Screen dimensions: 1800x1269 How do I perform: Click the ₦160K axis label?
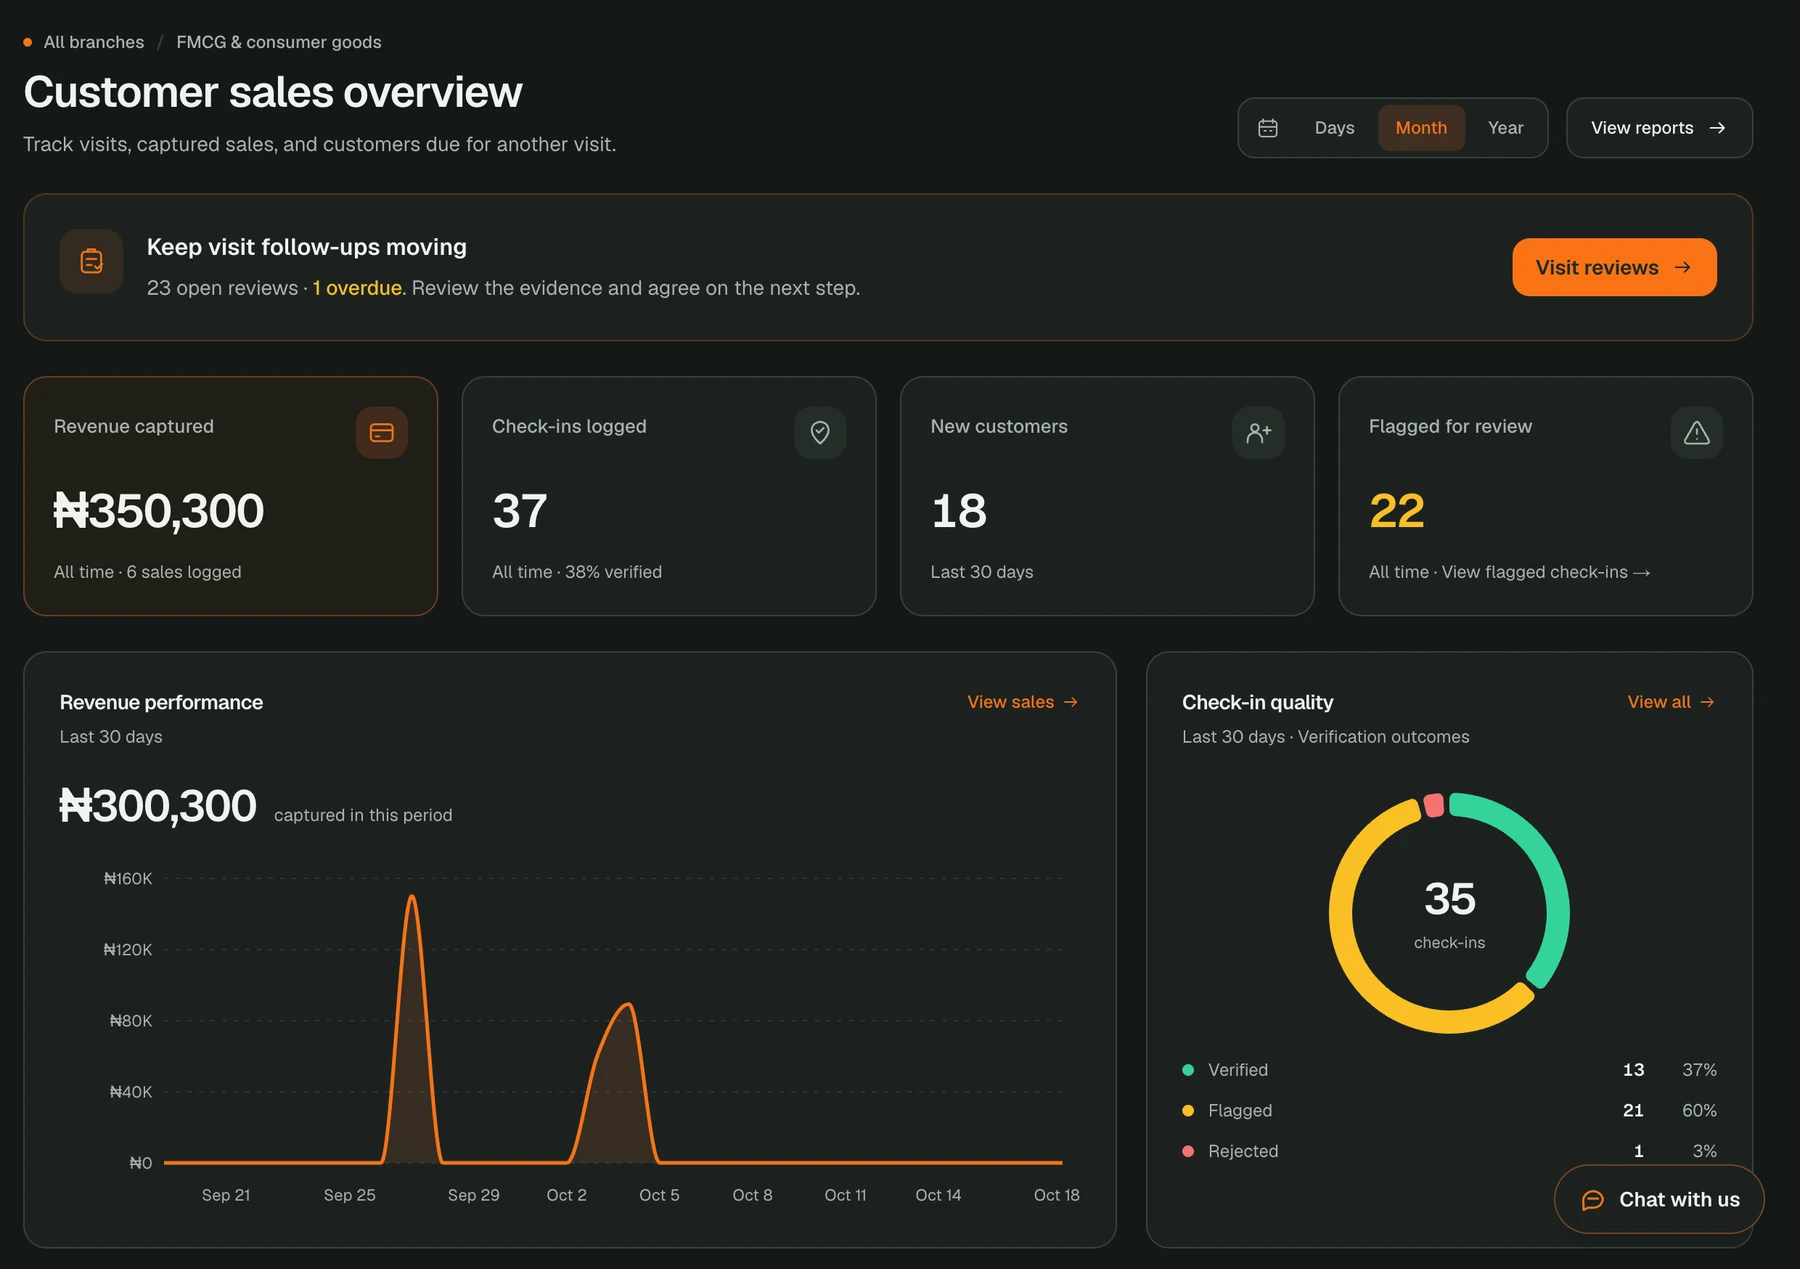pos(128,879)
